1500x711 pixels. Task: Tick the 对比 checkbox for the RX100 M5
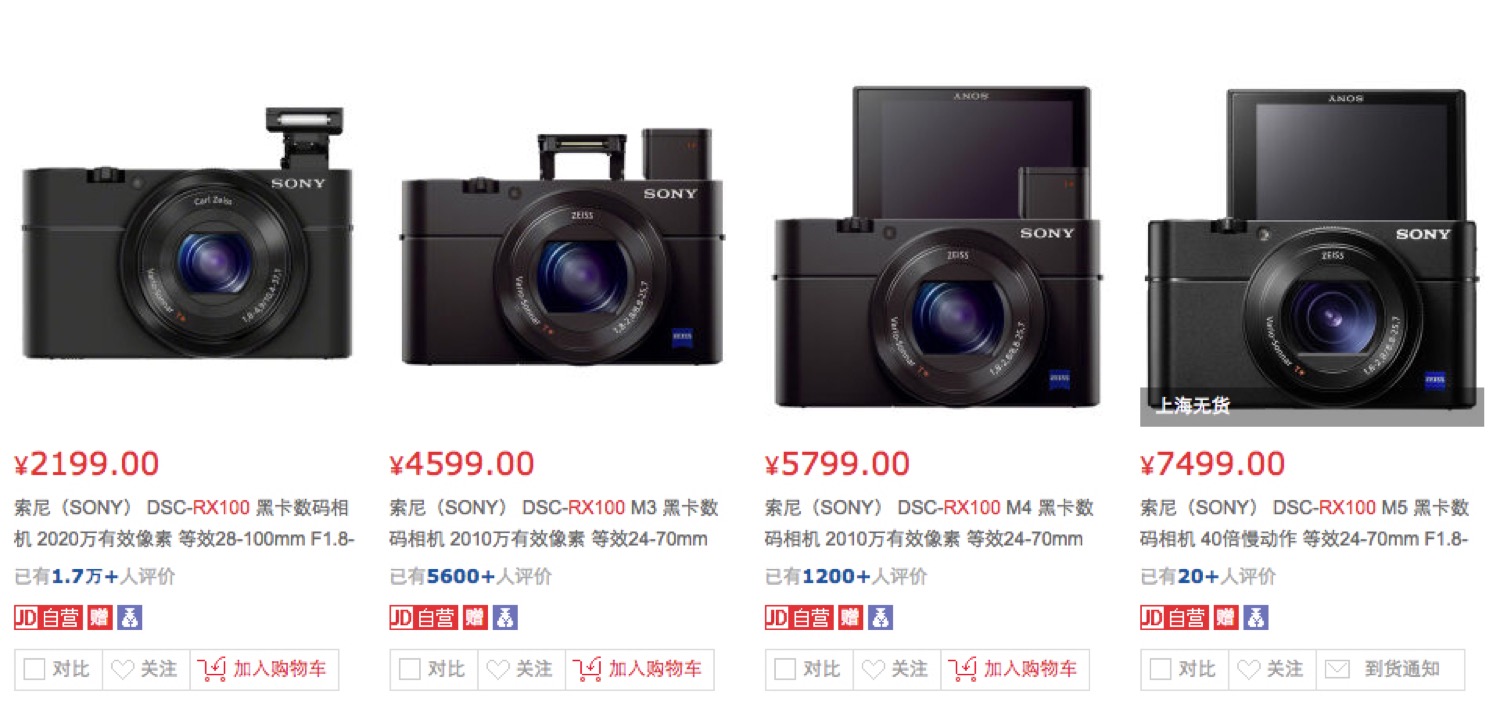(x=1160, y=669)
